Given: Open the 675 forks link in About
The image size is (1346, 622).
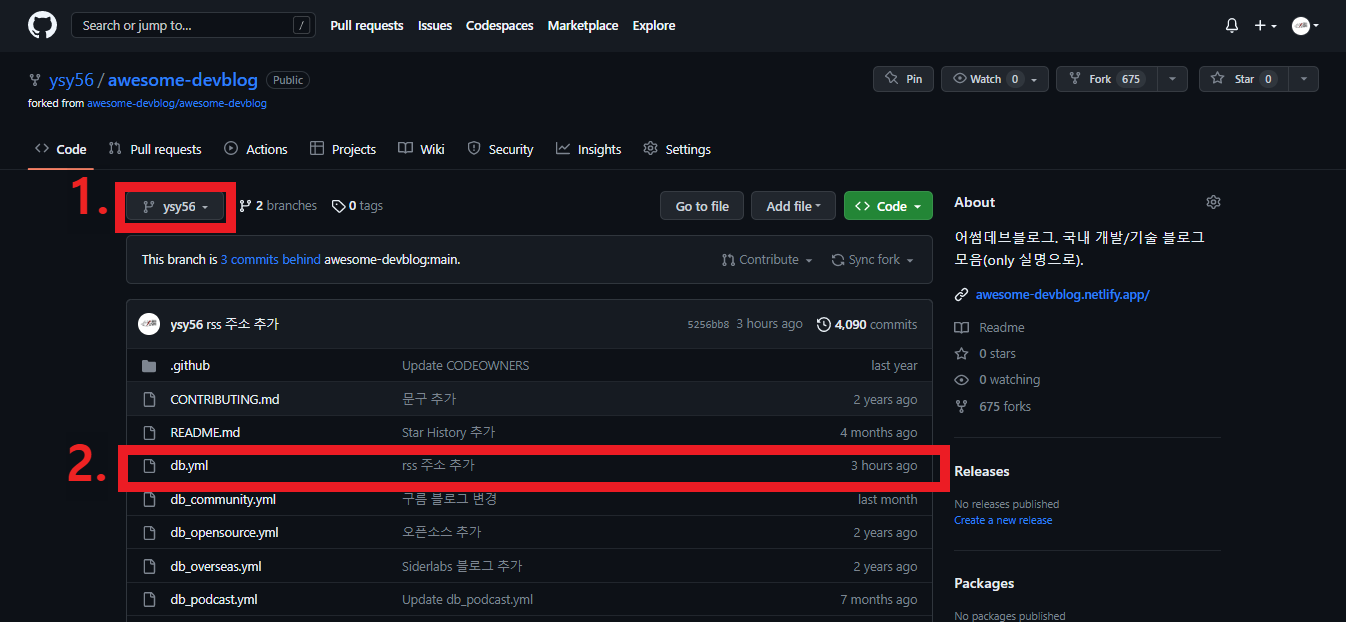Looking at the screenshot, I should [x=993, y=407].
